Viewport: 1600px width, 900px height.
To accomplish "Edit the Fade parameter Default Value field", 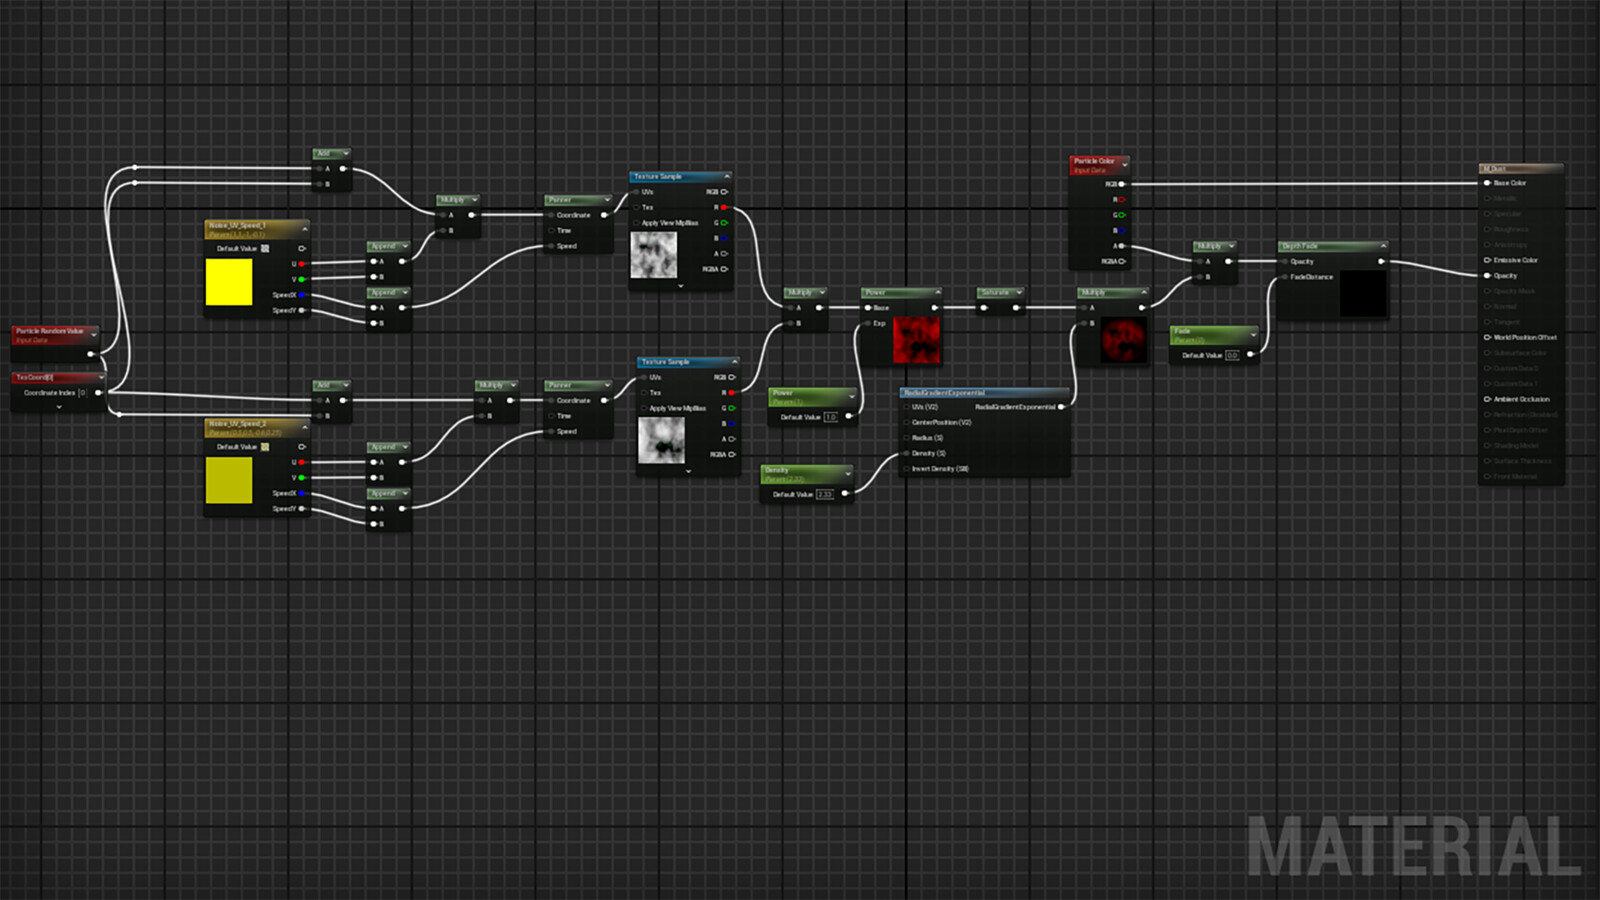I will pos(1232,355).
